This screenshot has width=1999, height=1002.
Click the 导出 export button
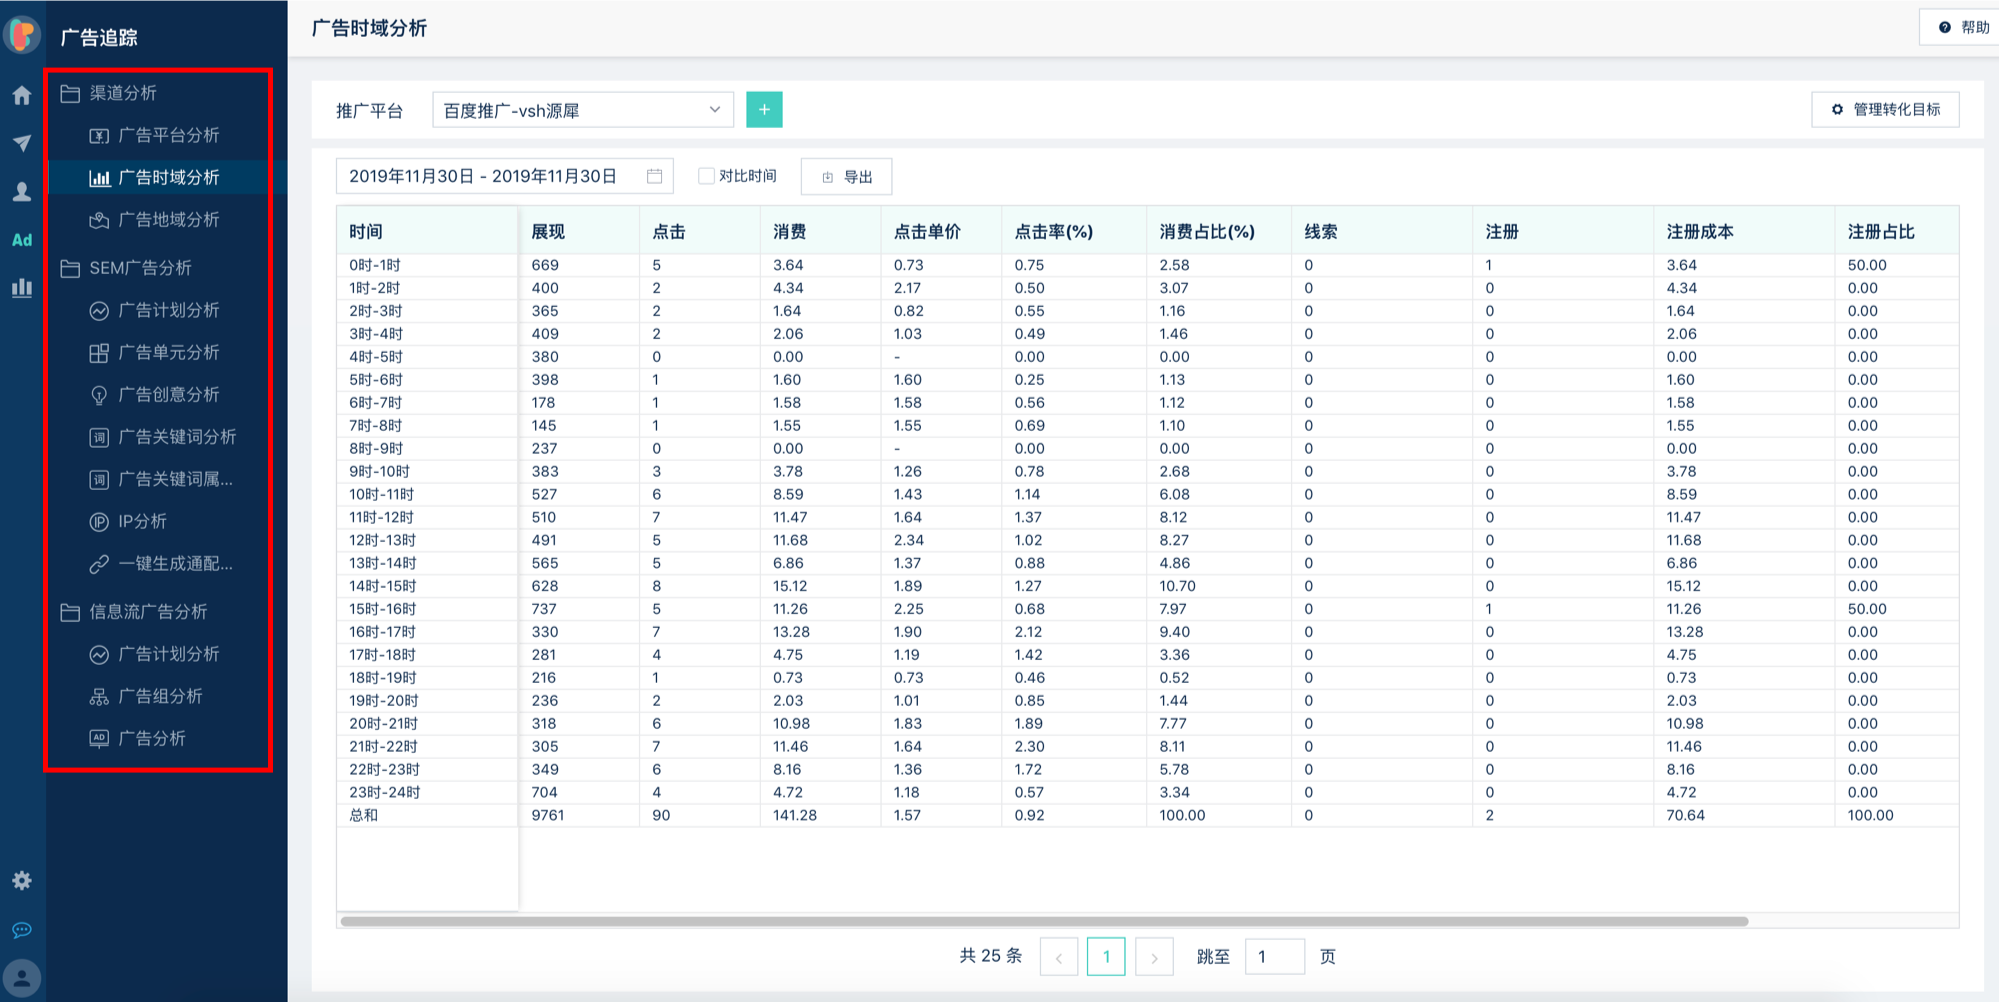[x=846, y=177]
